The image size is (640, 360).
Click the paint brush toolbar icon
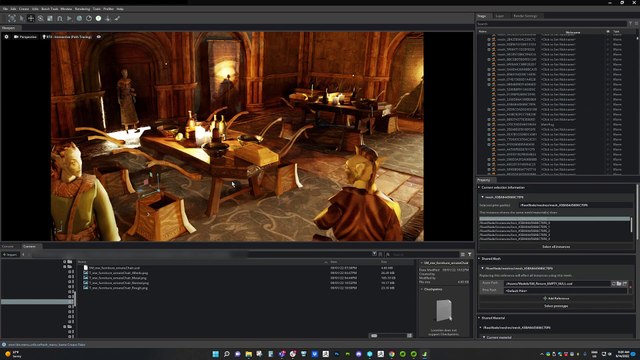[x=117, y=18]
